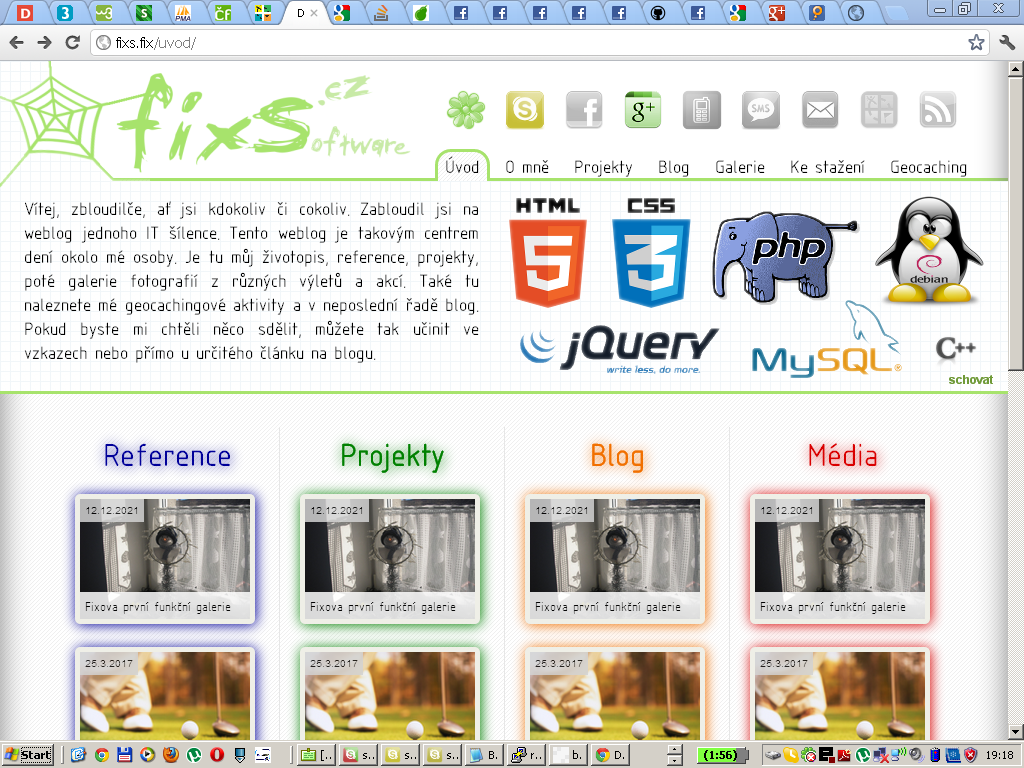Open the 25.3.2017 golf thumbnail under Projekty
1024x768 pixels.
(x=390, y=694)
